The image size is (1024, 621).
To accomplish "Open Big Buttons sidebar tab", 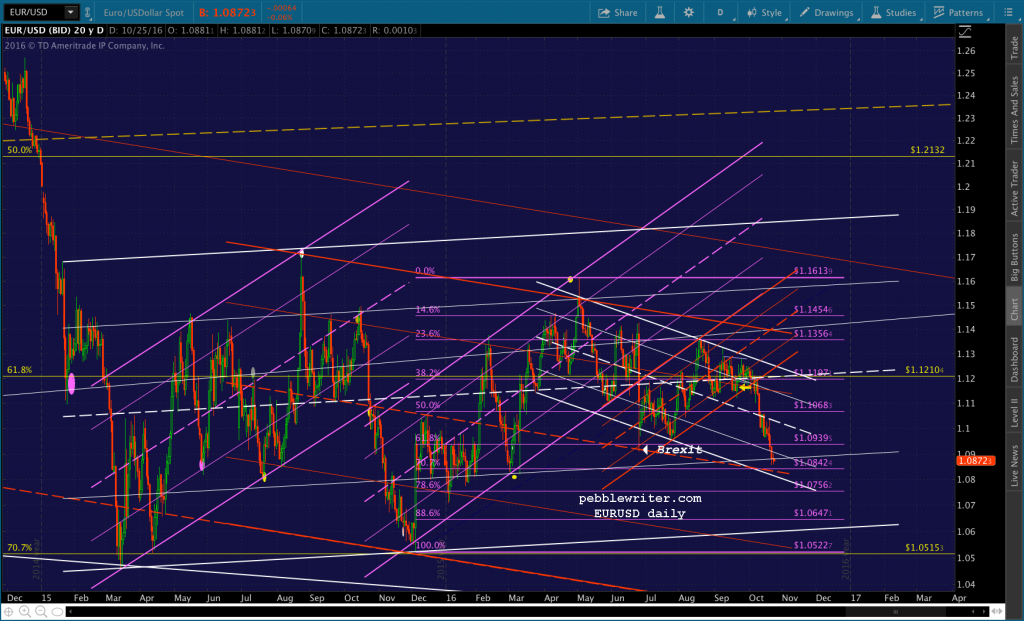I will click(1015, 257).
